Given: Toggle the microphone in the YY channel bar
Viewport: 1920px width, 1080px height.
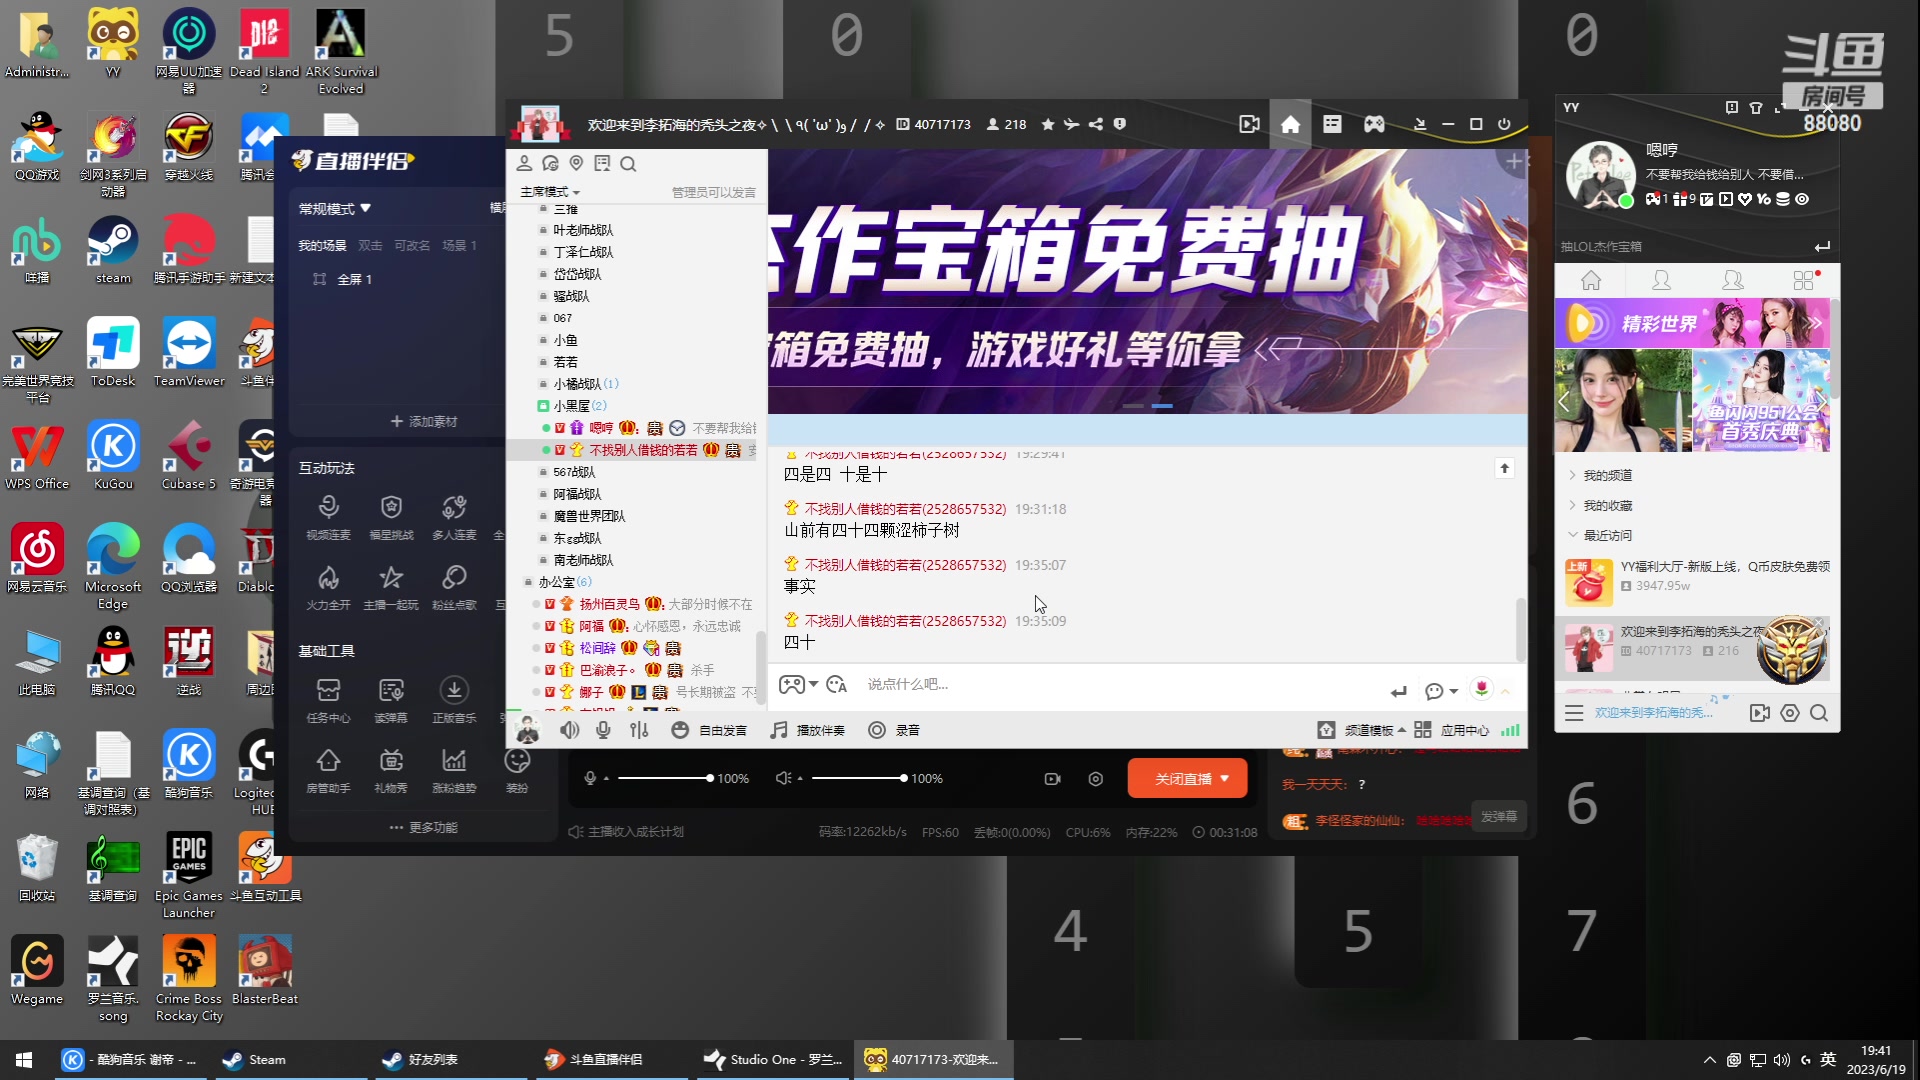Looking at the screenshot, I should click(603, 730).
